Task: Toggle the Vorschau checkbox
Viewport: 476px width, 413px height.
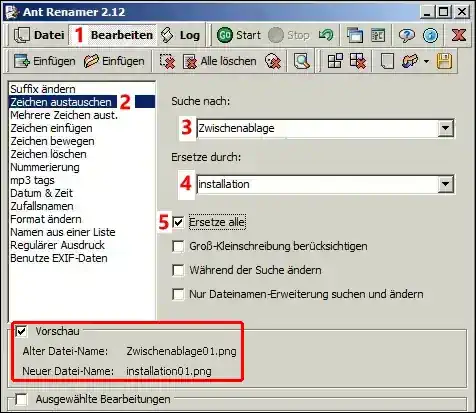Action: [22, 331]
